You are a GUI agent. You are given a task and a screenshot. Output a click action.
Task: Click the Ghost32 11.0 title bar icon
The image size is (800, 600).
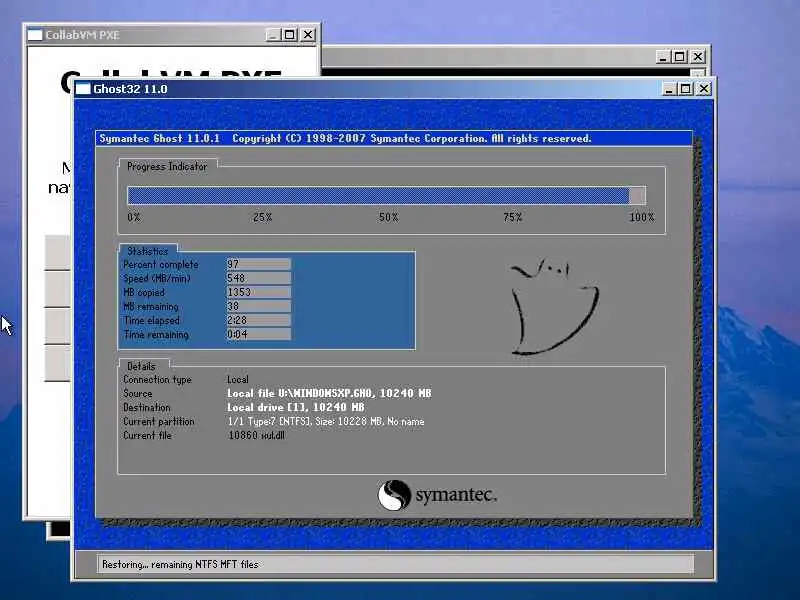coord(83,89)
